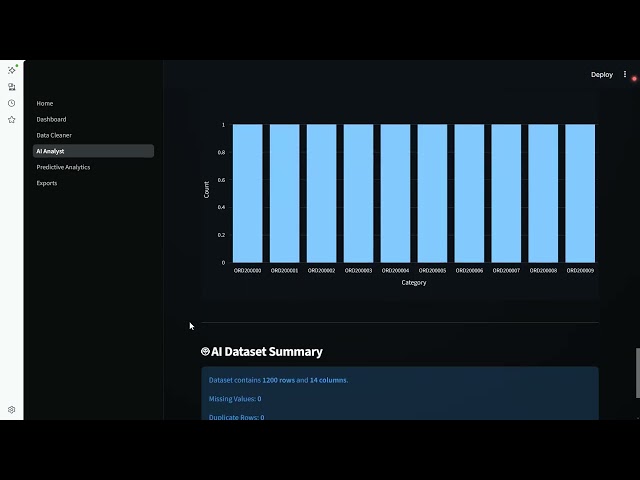Go to the Home page
The image size is (640, 480).
pyautogui.click(x=44, y=103)
